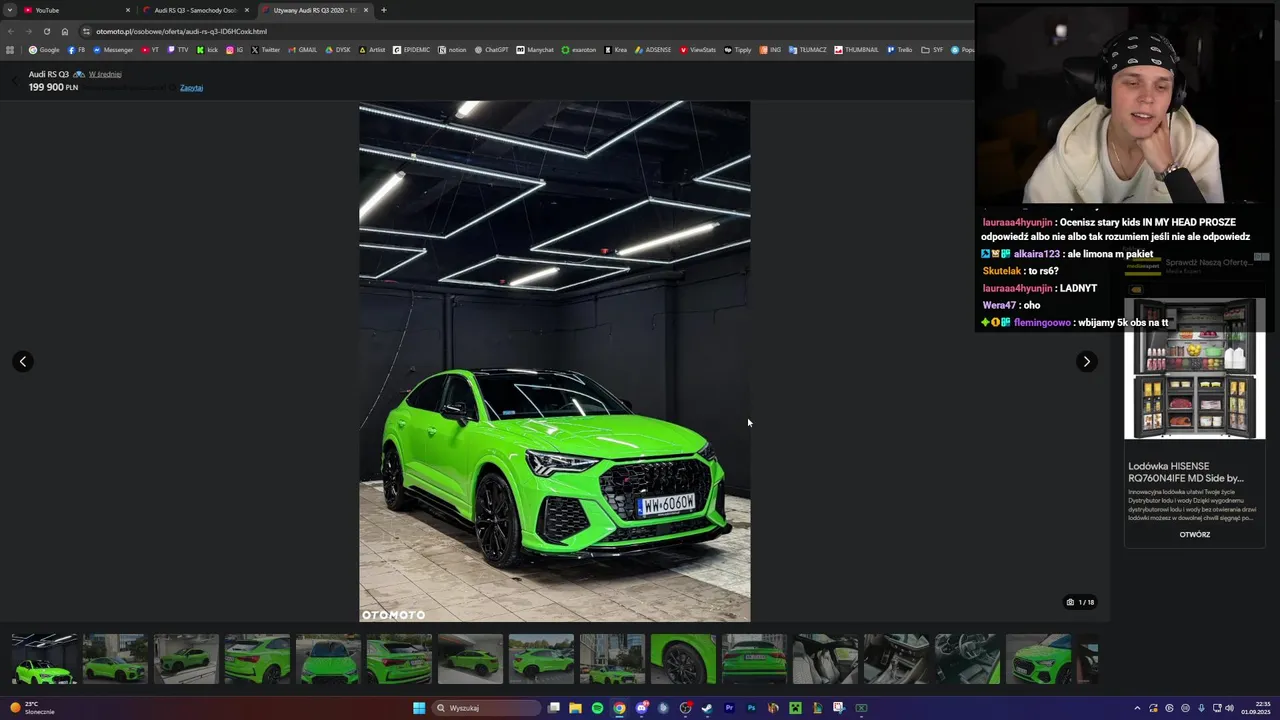Open the Messenger bookmark
This screenshot has width=1280, height=720.
coord(113,50)
